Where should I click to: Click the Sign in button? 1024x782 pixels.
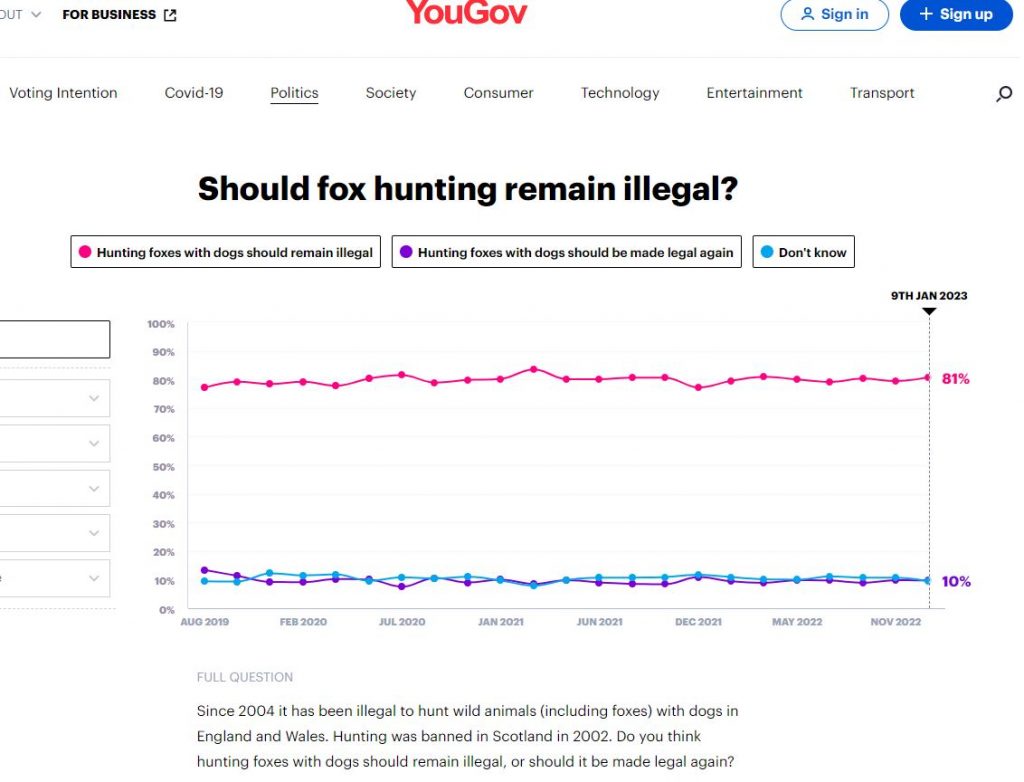click(834, 14)
